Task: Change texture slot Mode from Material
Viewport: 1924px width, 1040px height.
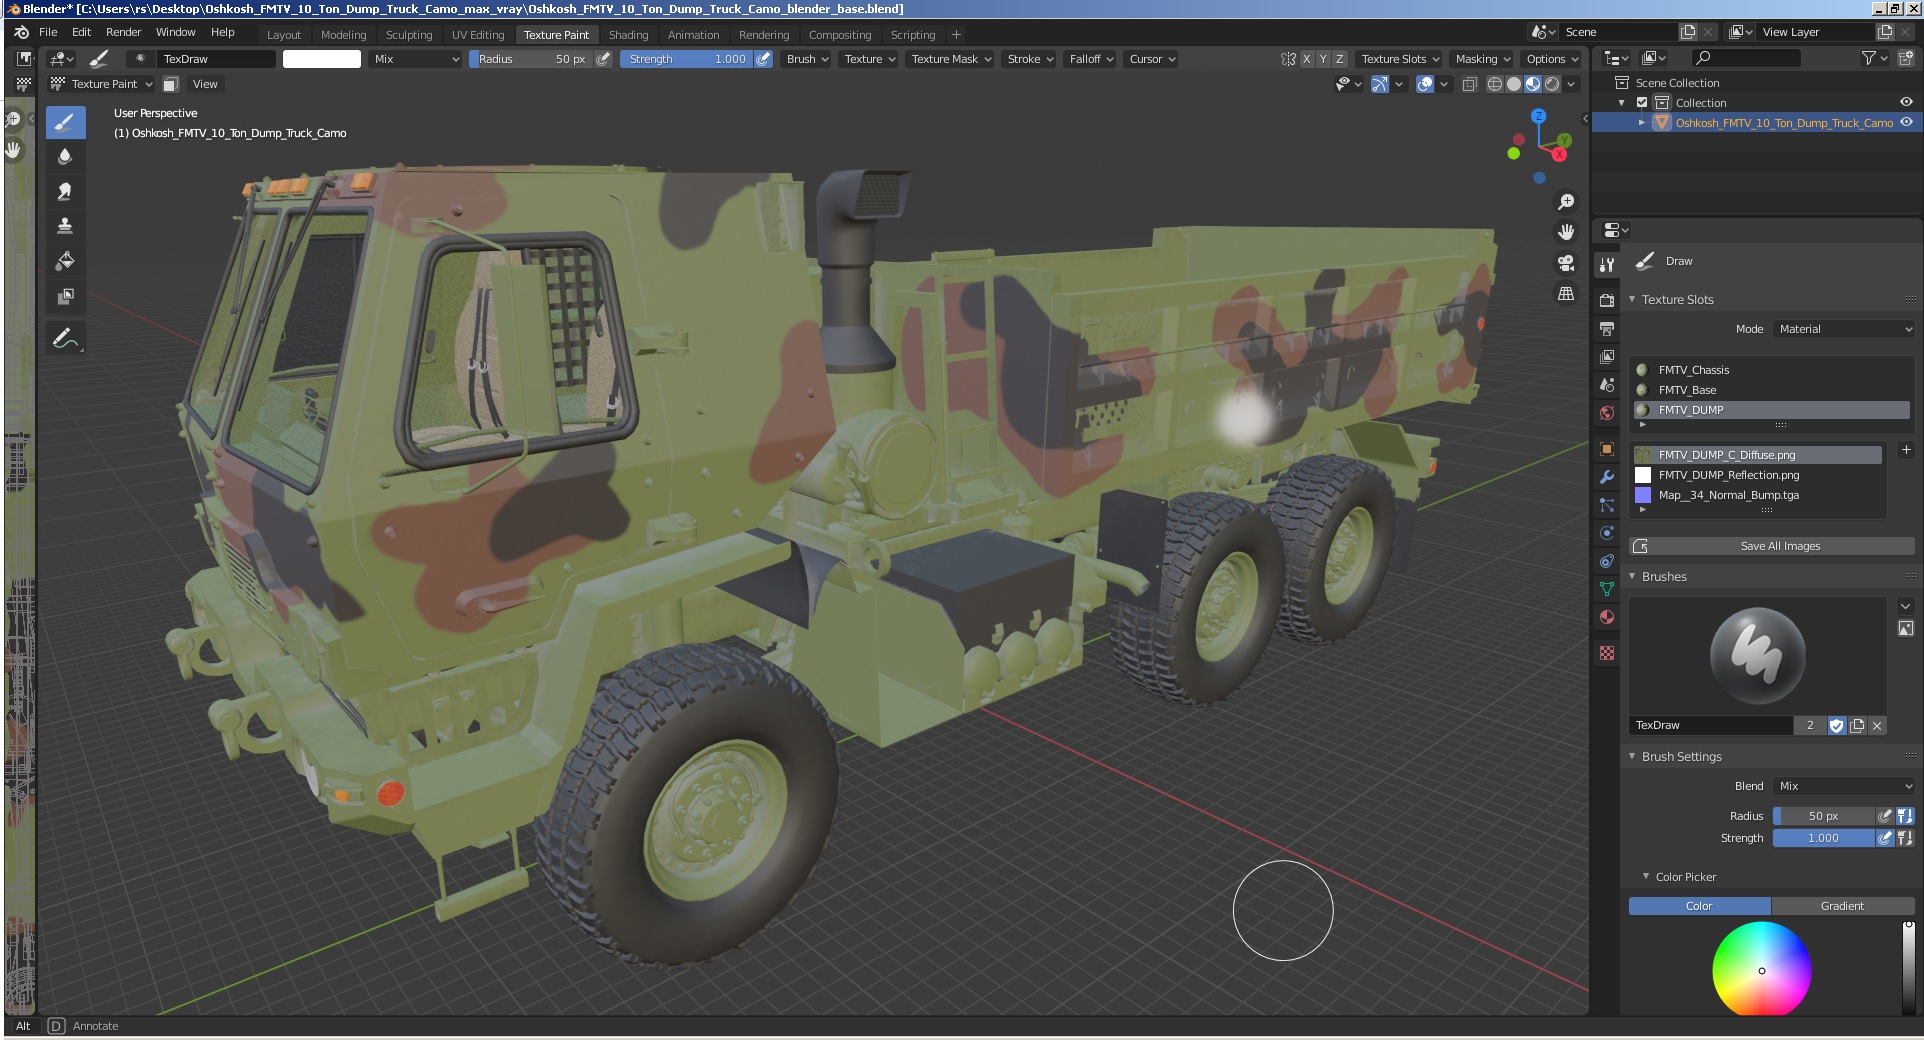Action: coord(1844,329)
